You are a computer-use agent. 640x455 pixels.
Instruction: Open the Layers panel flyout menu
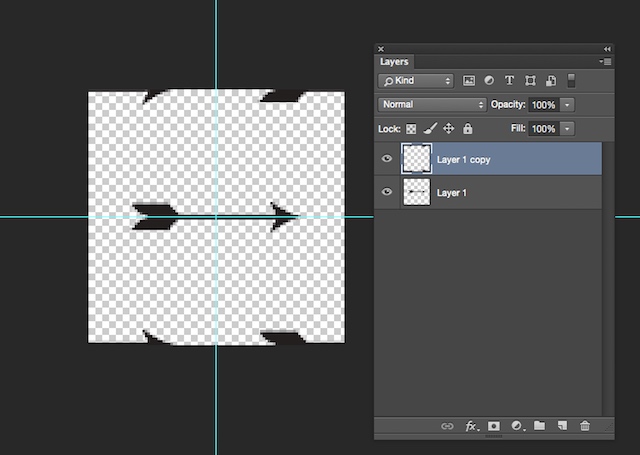click(605, 62)
